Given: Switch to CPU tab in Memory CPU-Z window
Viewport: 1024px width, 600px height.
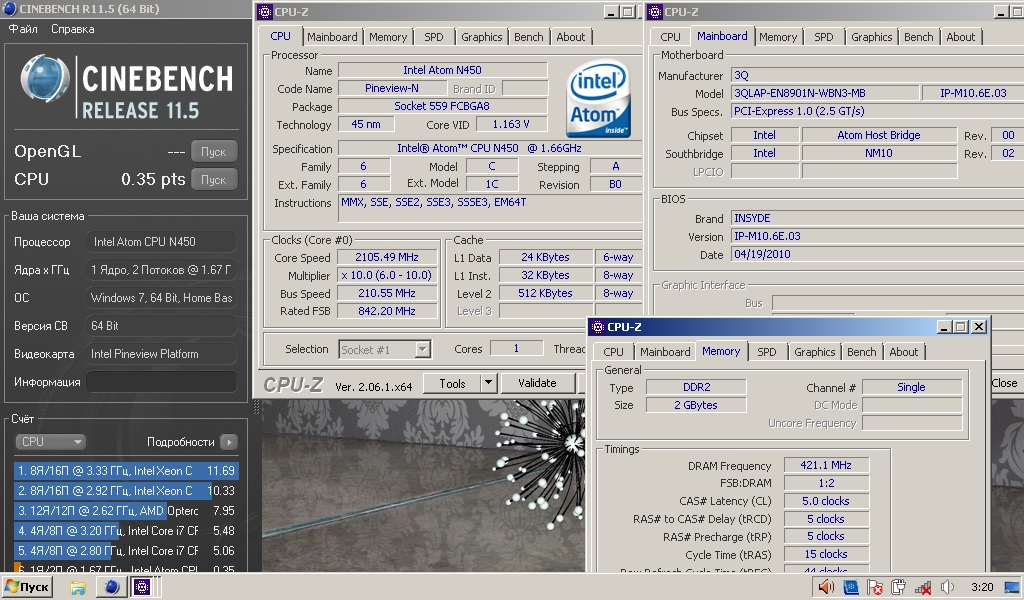Looking at the screenshot, I should [613, 352].
